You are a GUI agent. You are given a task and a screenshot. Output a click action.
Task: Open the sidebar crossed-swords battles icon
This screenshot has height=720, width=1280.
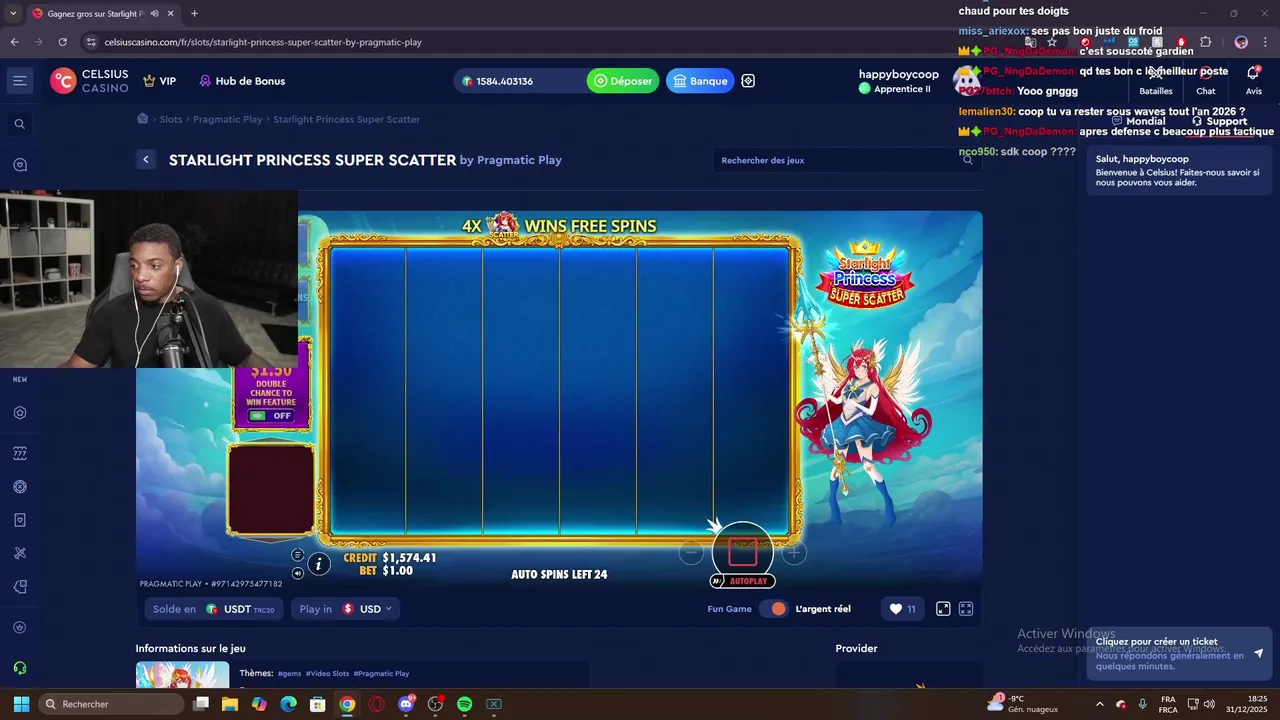tap(20, 553)
